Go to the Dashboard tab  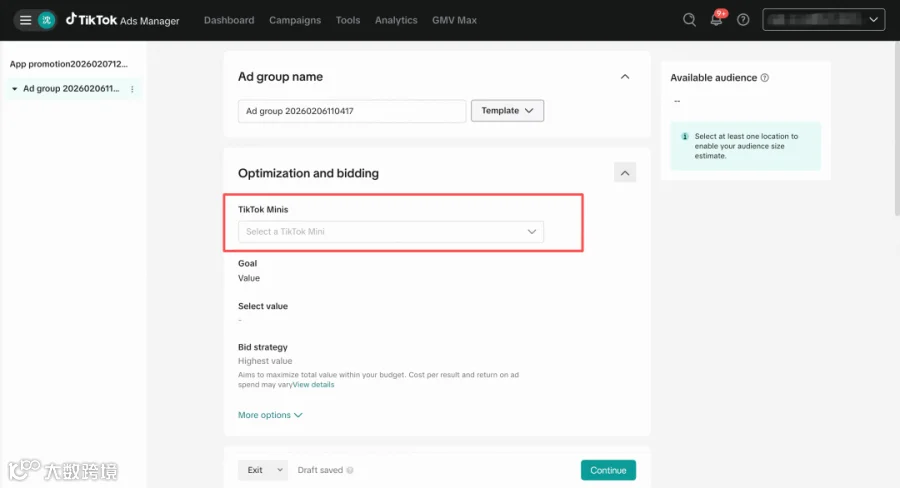pos(229,20)
